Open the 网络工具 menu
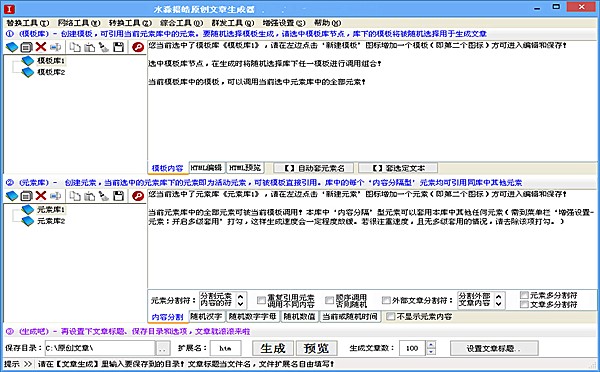The width and height of the screenshot is (600, 372). [79, 23]
